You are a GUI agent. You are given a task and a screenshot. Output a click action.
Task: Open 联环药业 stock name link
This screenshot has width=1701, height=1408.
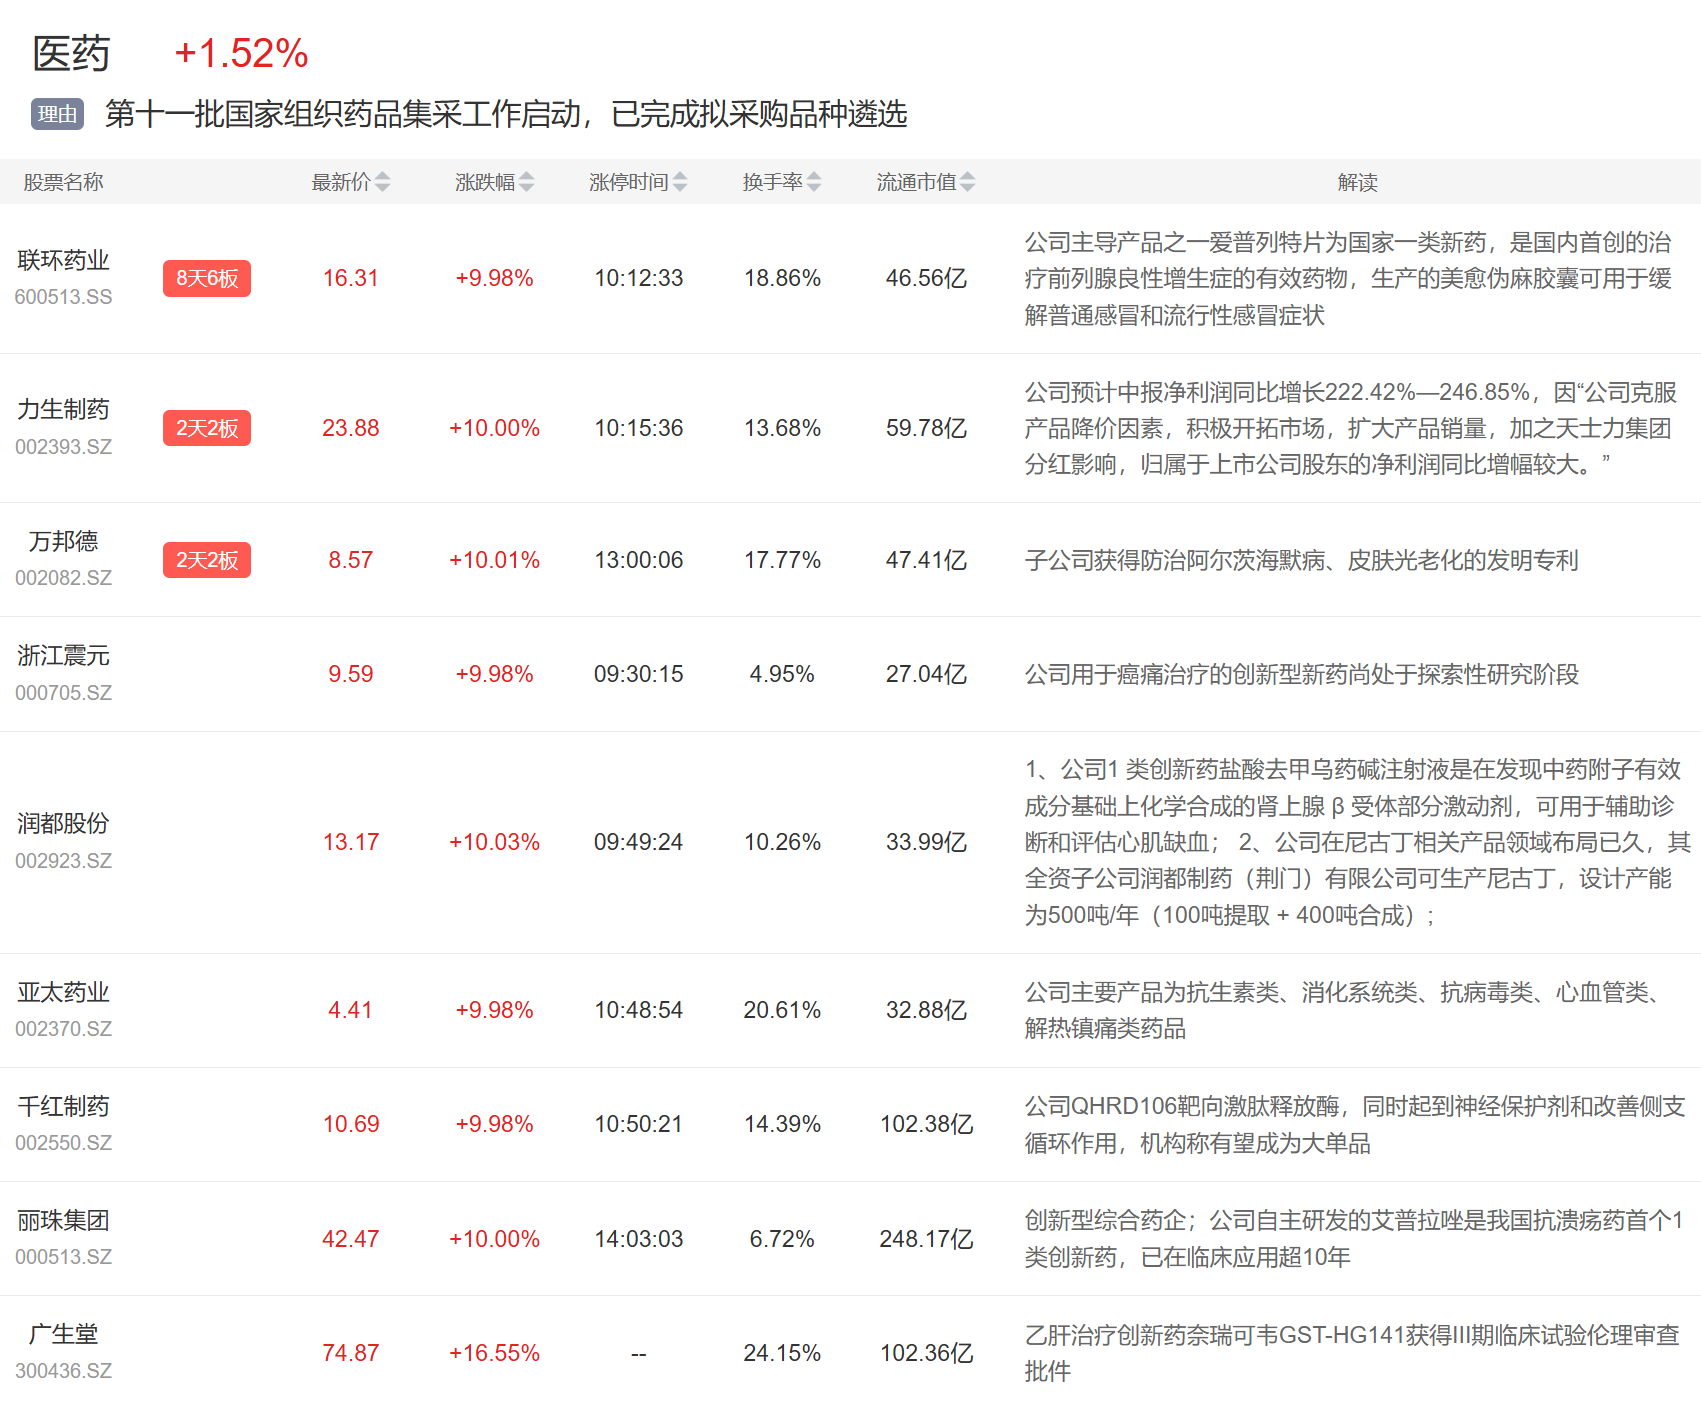pos(63,261)
